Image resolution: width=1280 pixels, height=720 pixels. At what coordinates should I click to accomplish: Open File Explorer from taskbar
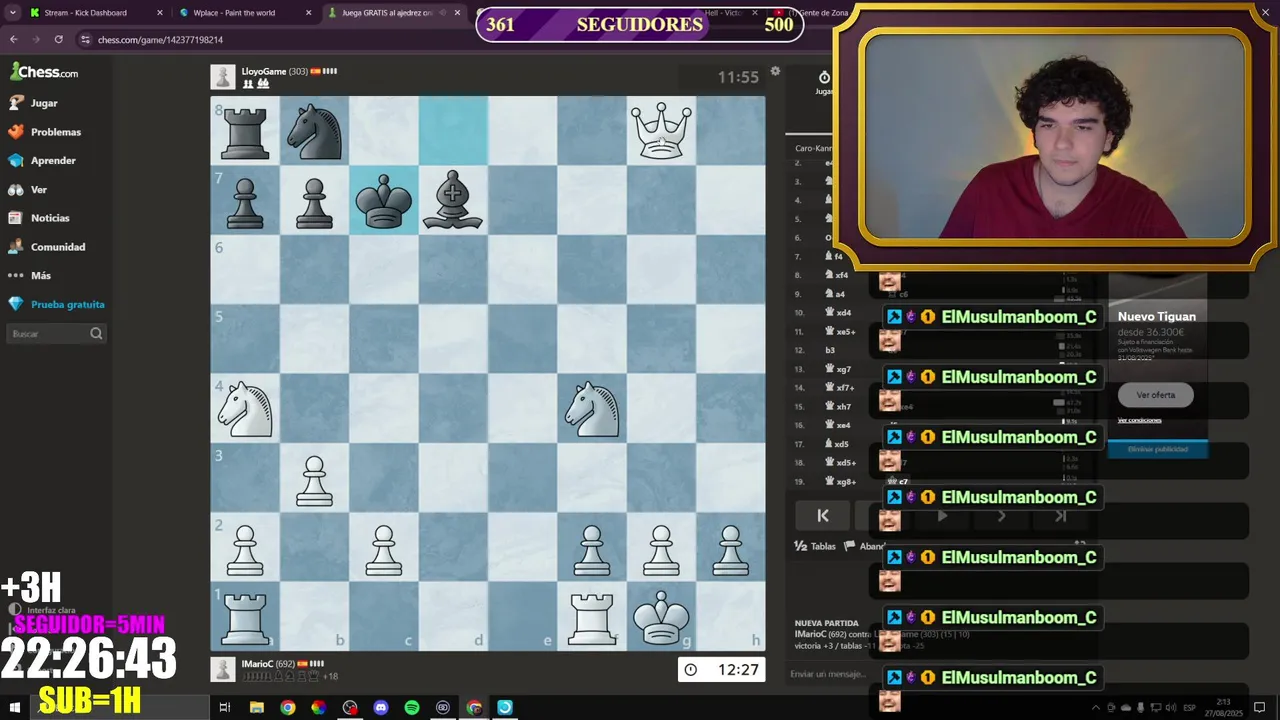point(256,708)
